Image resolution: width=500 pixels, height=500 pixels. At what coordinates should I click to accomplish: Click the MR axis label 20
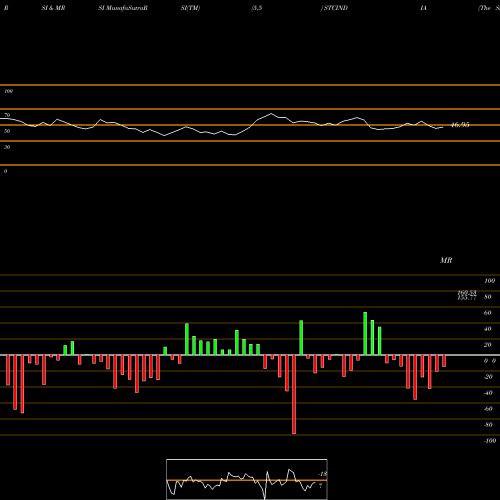488,345
